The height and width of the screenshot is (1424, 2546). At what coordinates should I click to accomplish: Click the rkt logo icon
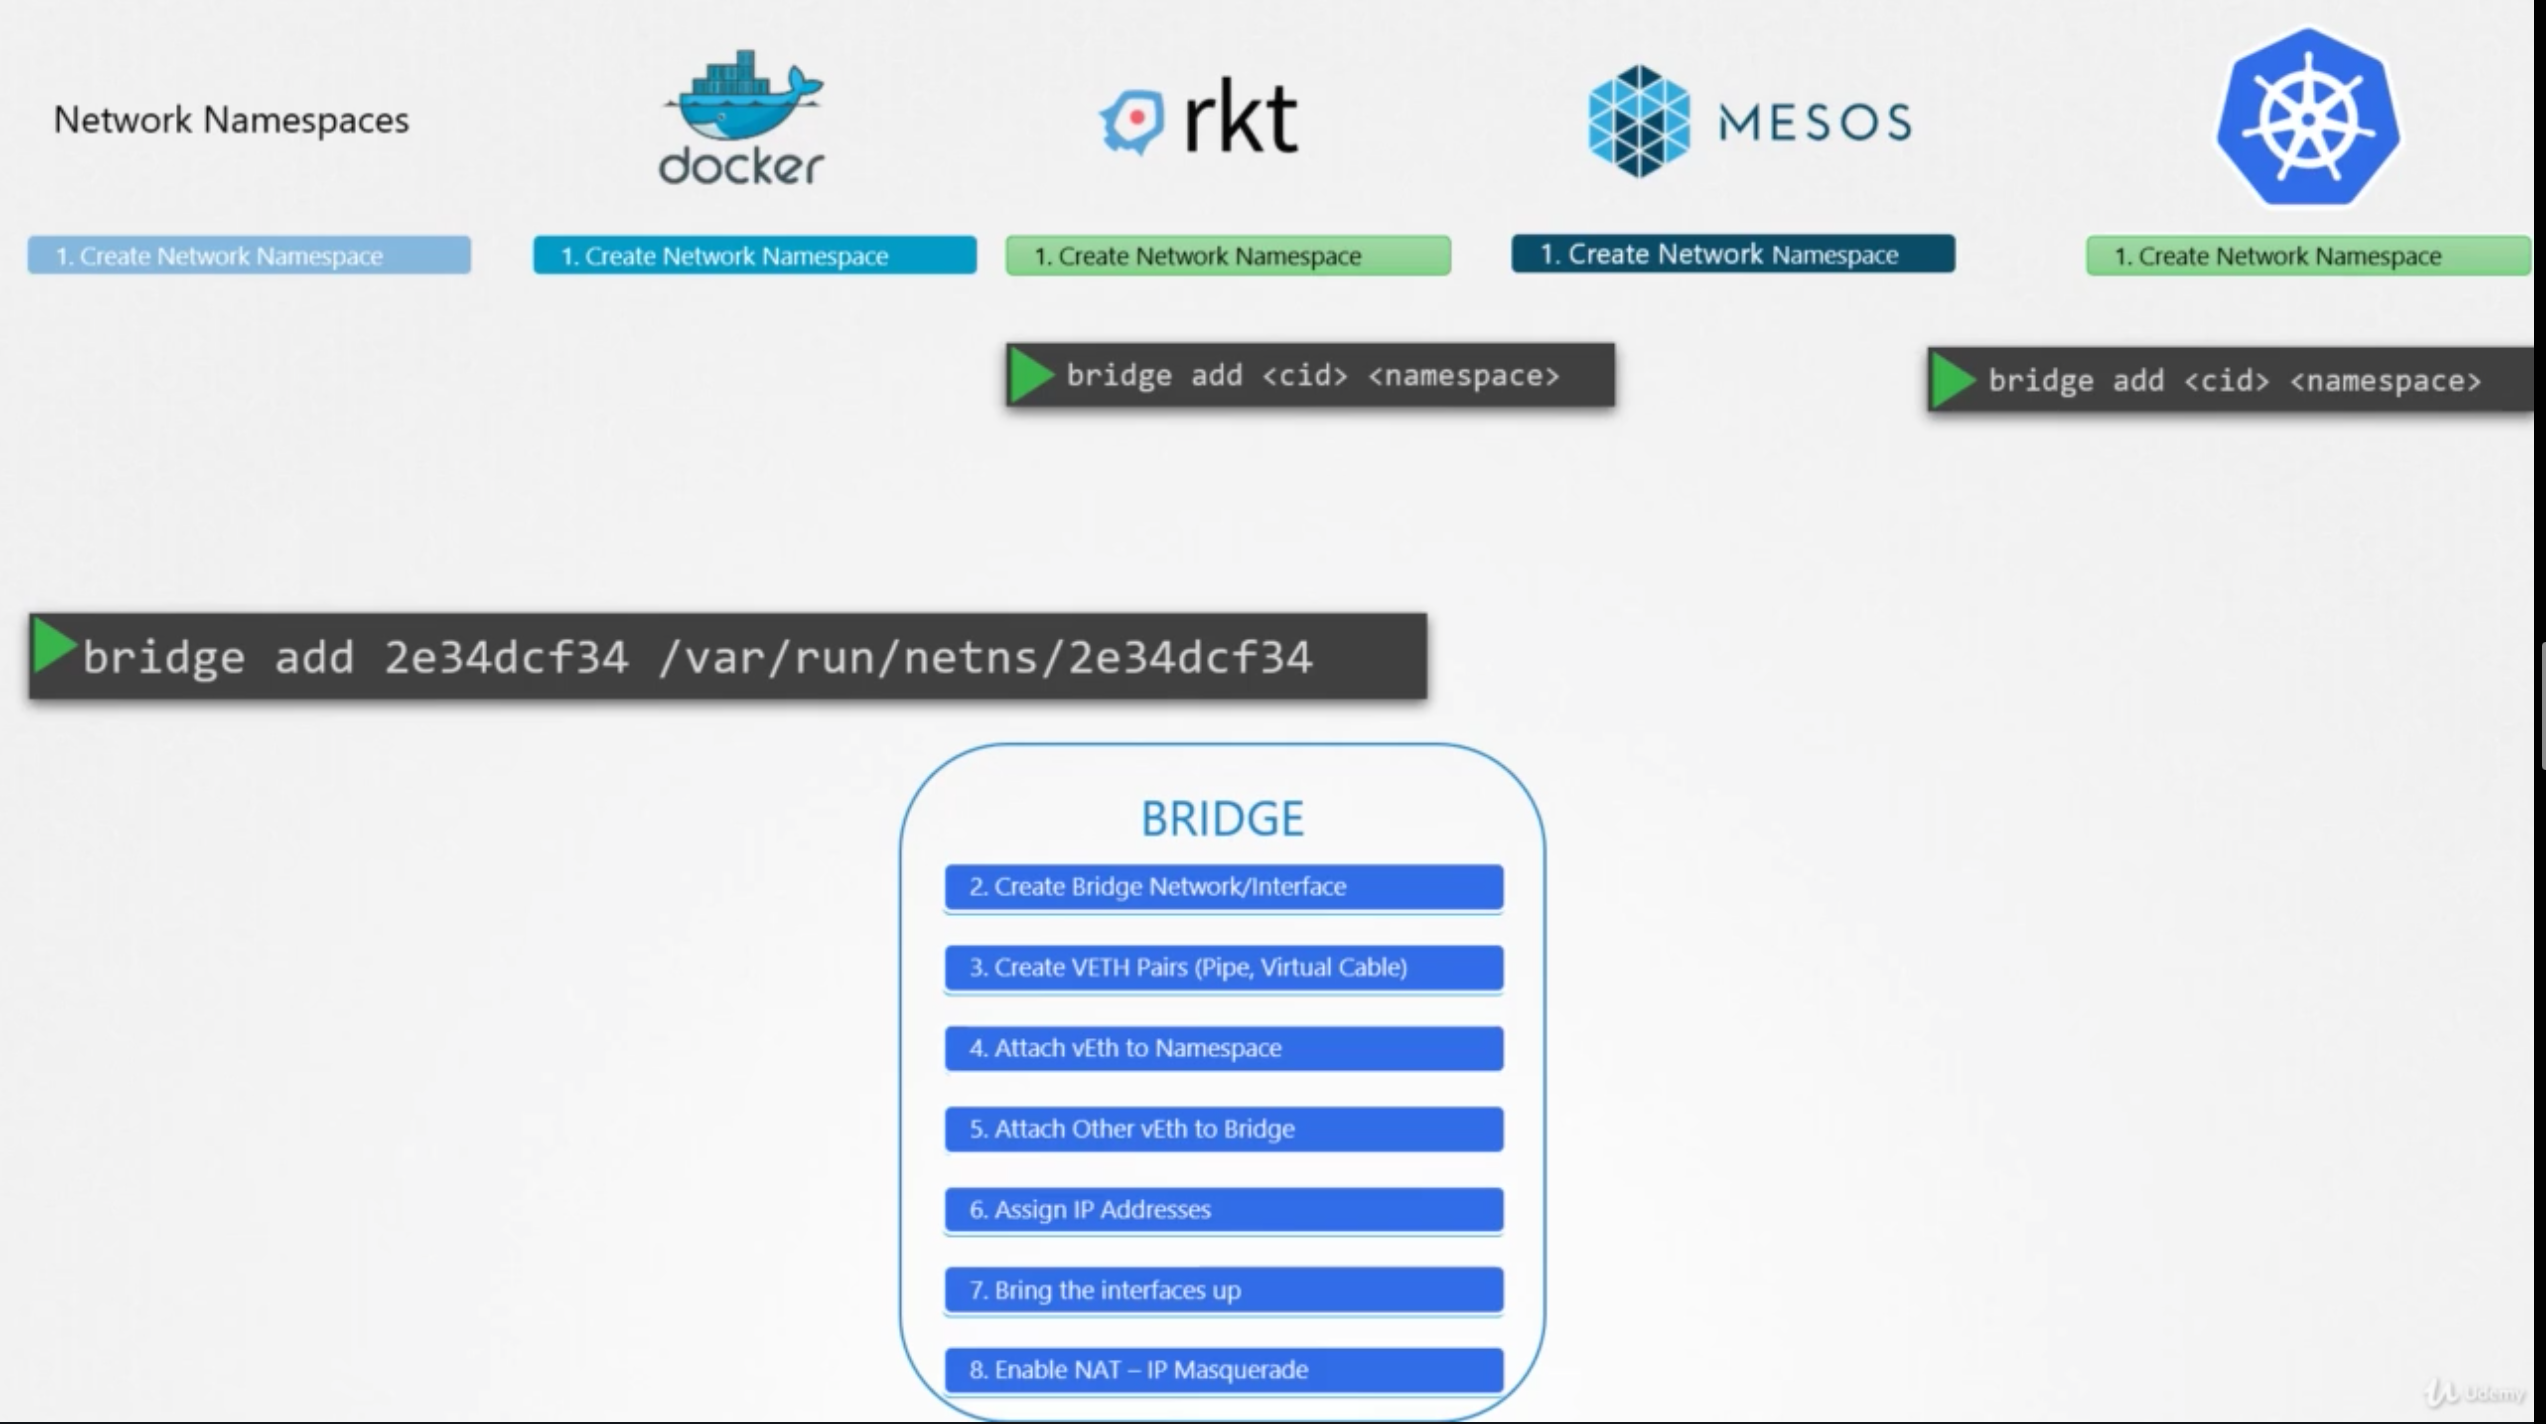click(x=1133, y=121)
